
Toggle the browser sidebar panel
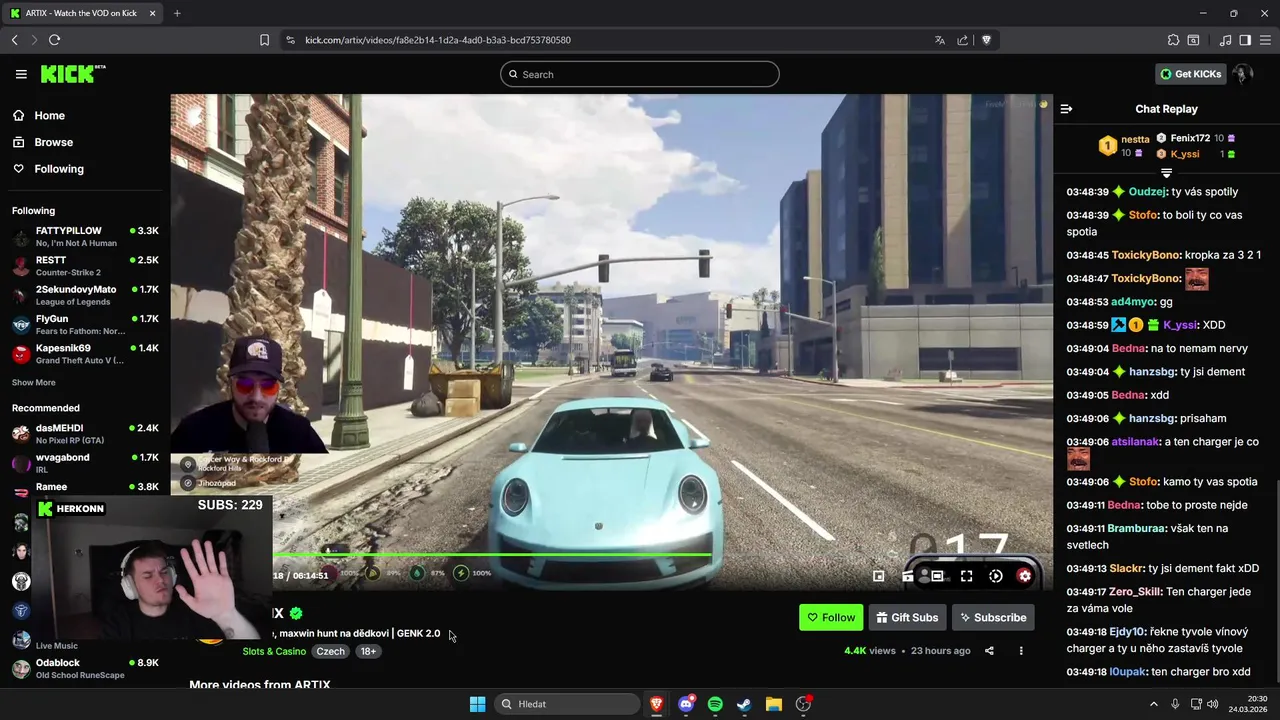(1245, 40)
